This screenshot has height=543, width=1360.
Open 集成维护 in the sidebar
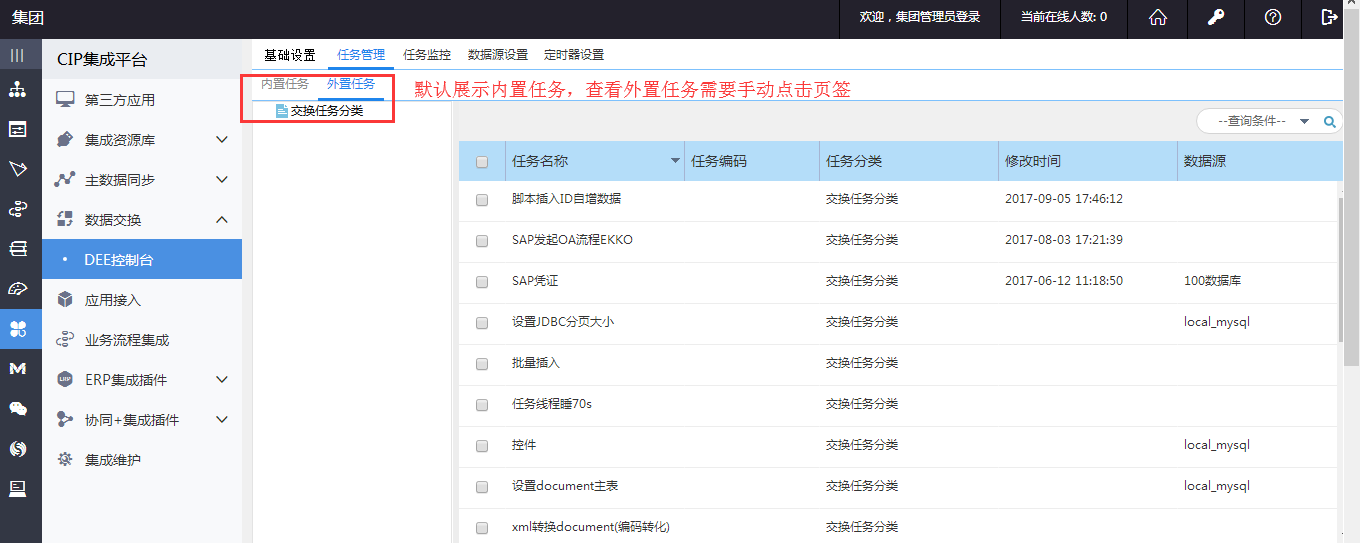[112, 460]
